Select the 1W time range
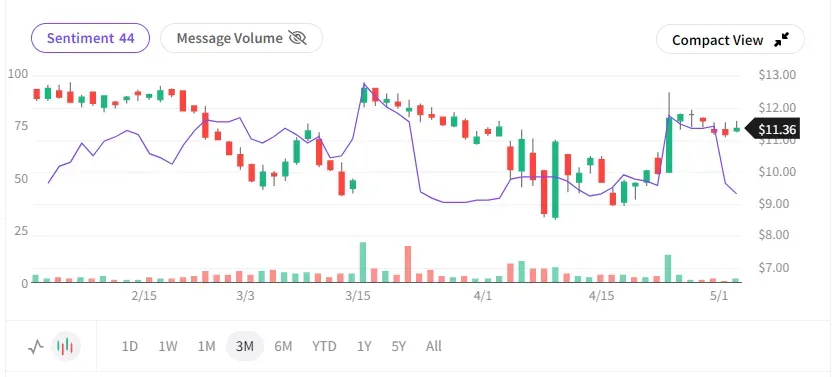The height and width of the screenshot is (377, 836). (168, 347)
